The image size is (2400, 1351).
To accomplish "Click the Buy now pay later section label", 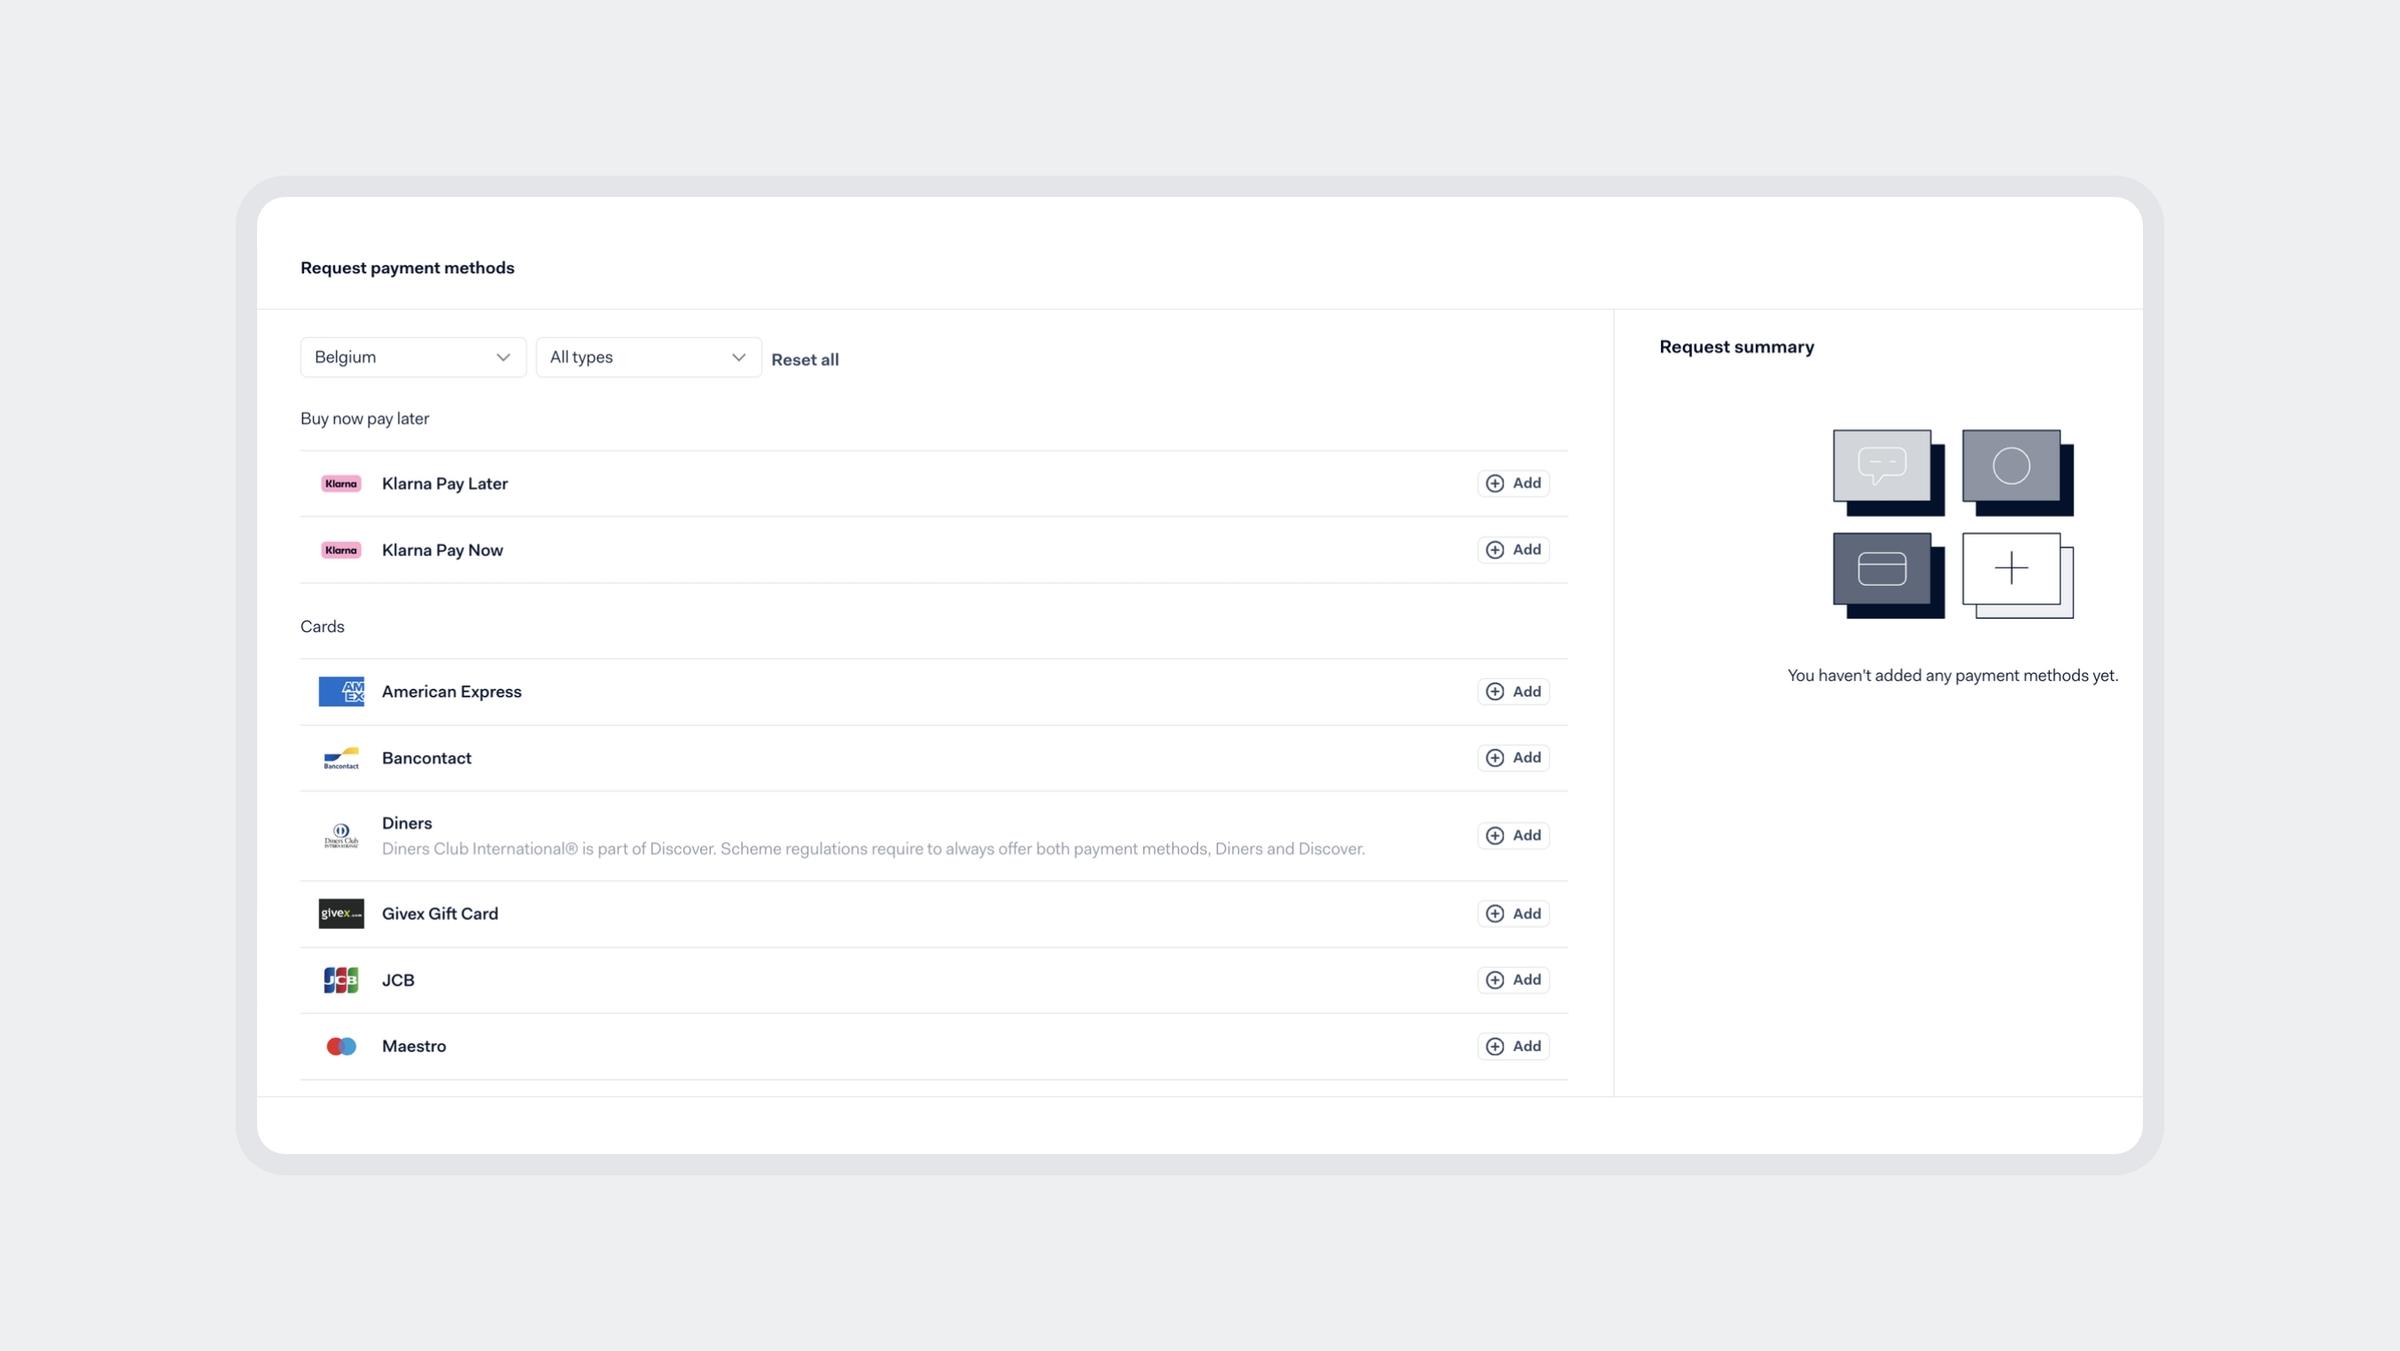I will pyautogui.click(x=364, y=418).
